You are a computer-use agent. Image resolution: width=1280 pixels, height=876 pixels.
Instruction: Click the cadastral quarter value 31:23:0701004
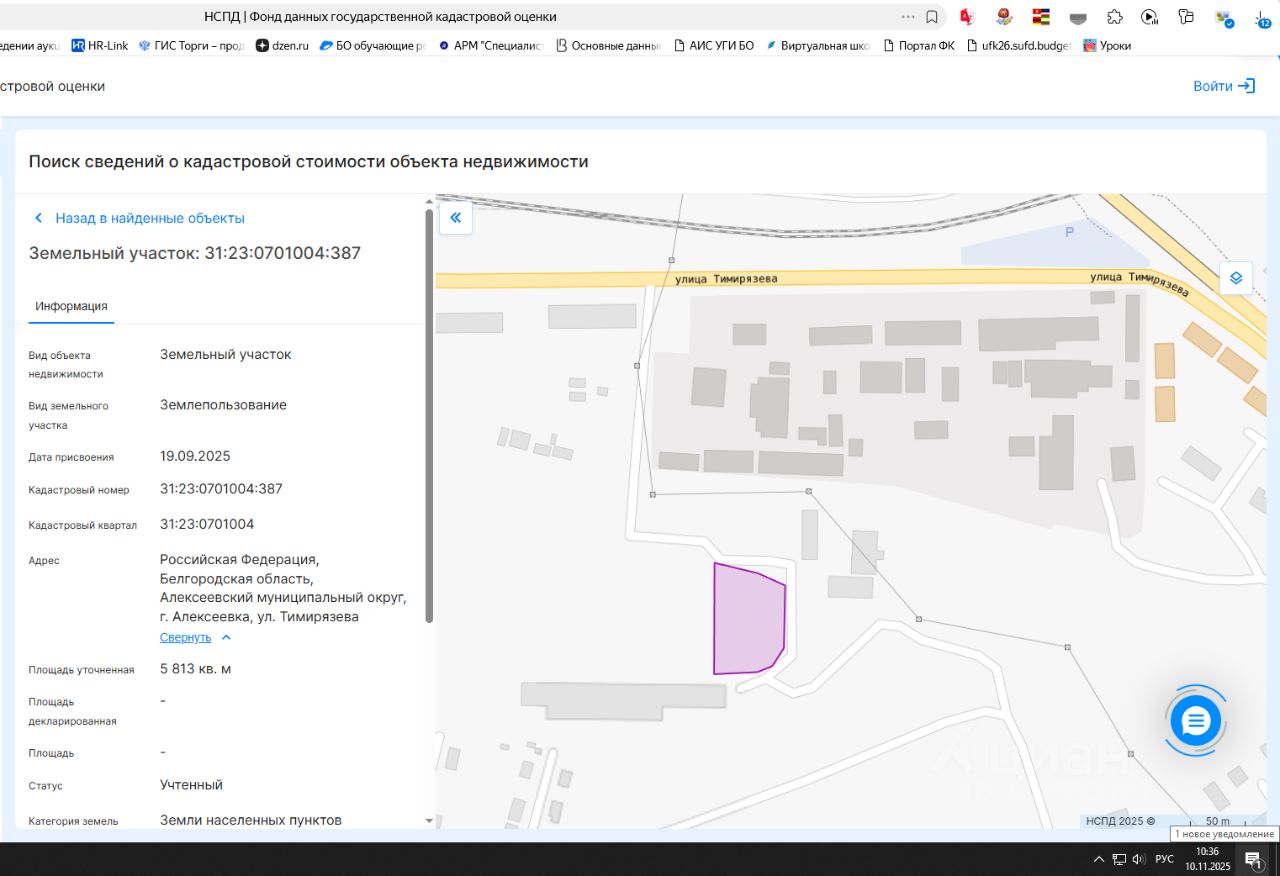207,524
